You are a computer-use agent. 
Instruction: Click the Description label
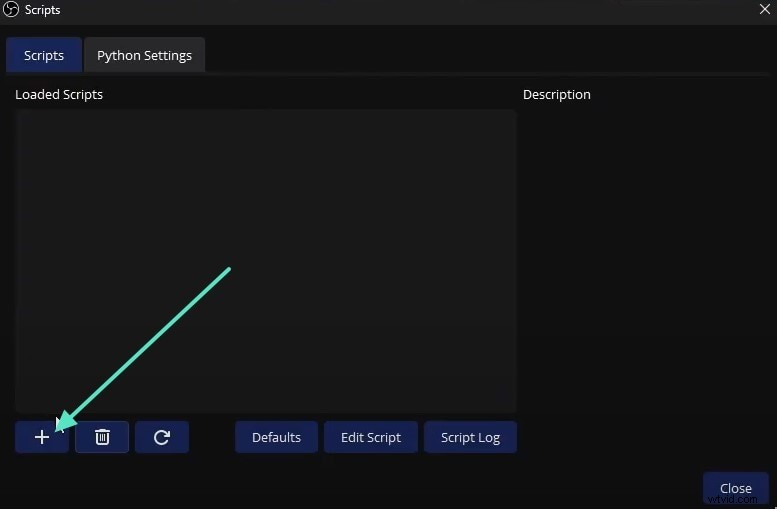click(556, 94)
